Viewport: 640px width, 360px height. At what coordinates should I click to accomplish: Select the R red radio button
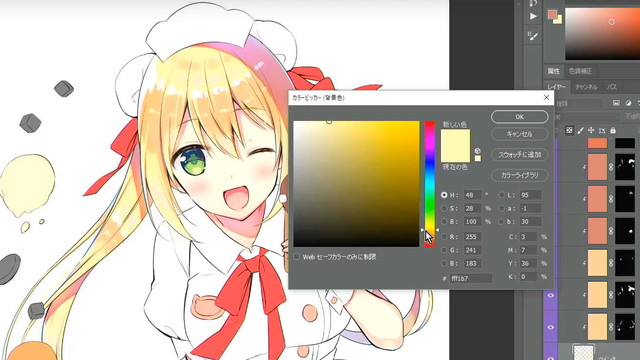click(444, 237)
